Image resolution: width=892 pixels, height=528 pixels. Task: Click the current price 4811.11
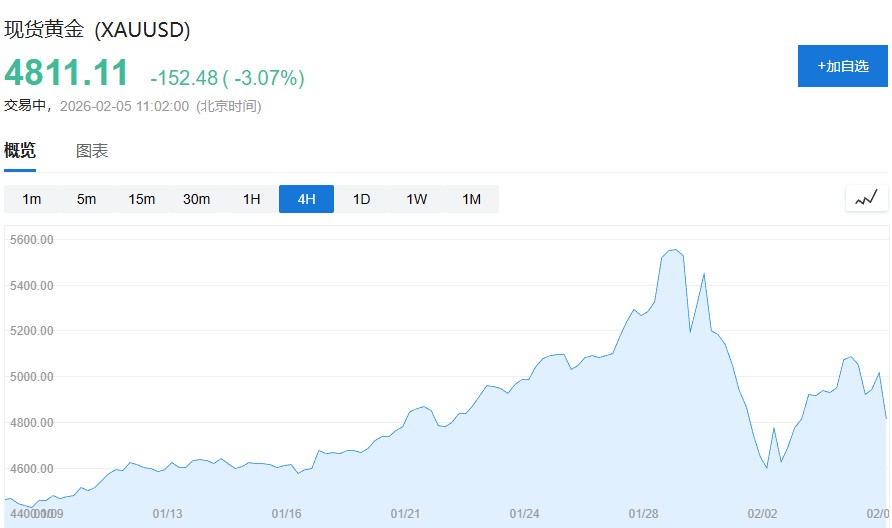tap(67, 74)
